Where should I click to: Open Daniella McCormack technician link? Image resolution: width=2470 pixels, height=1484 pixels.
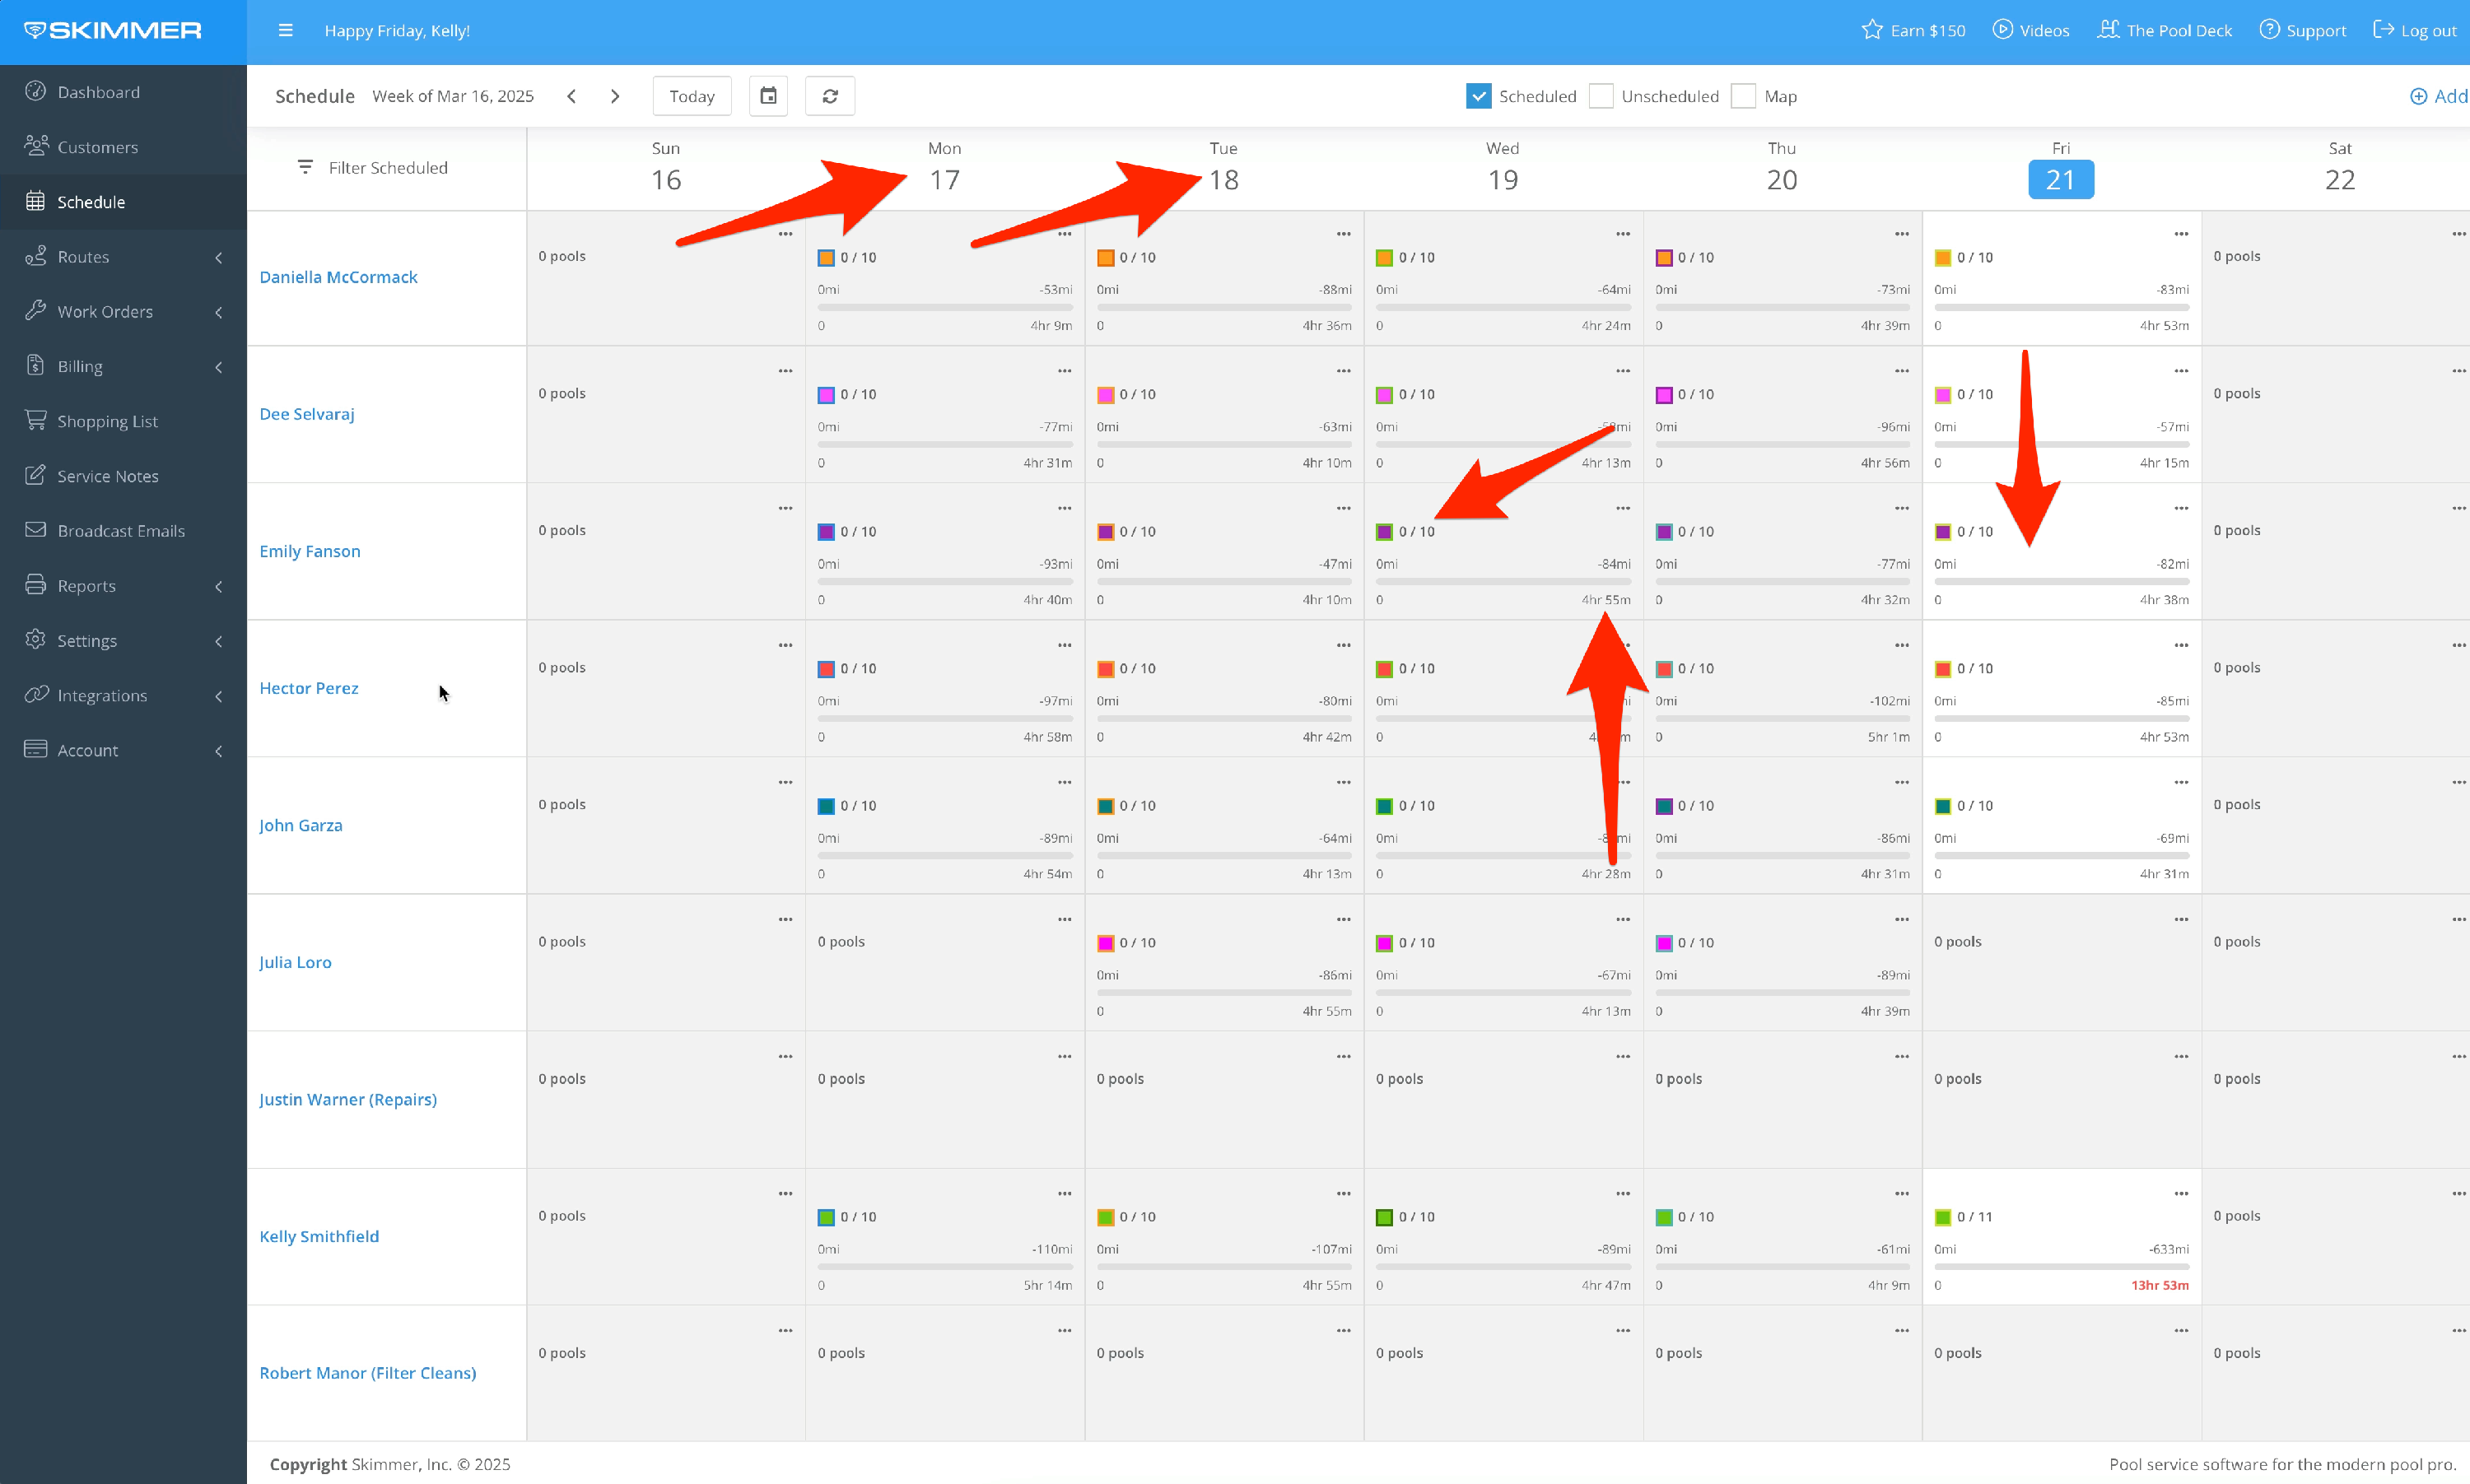tap(338, 277)
